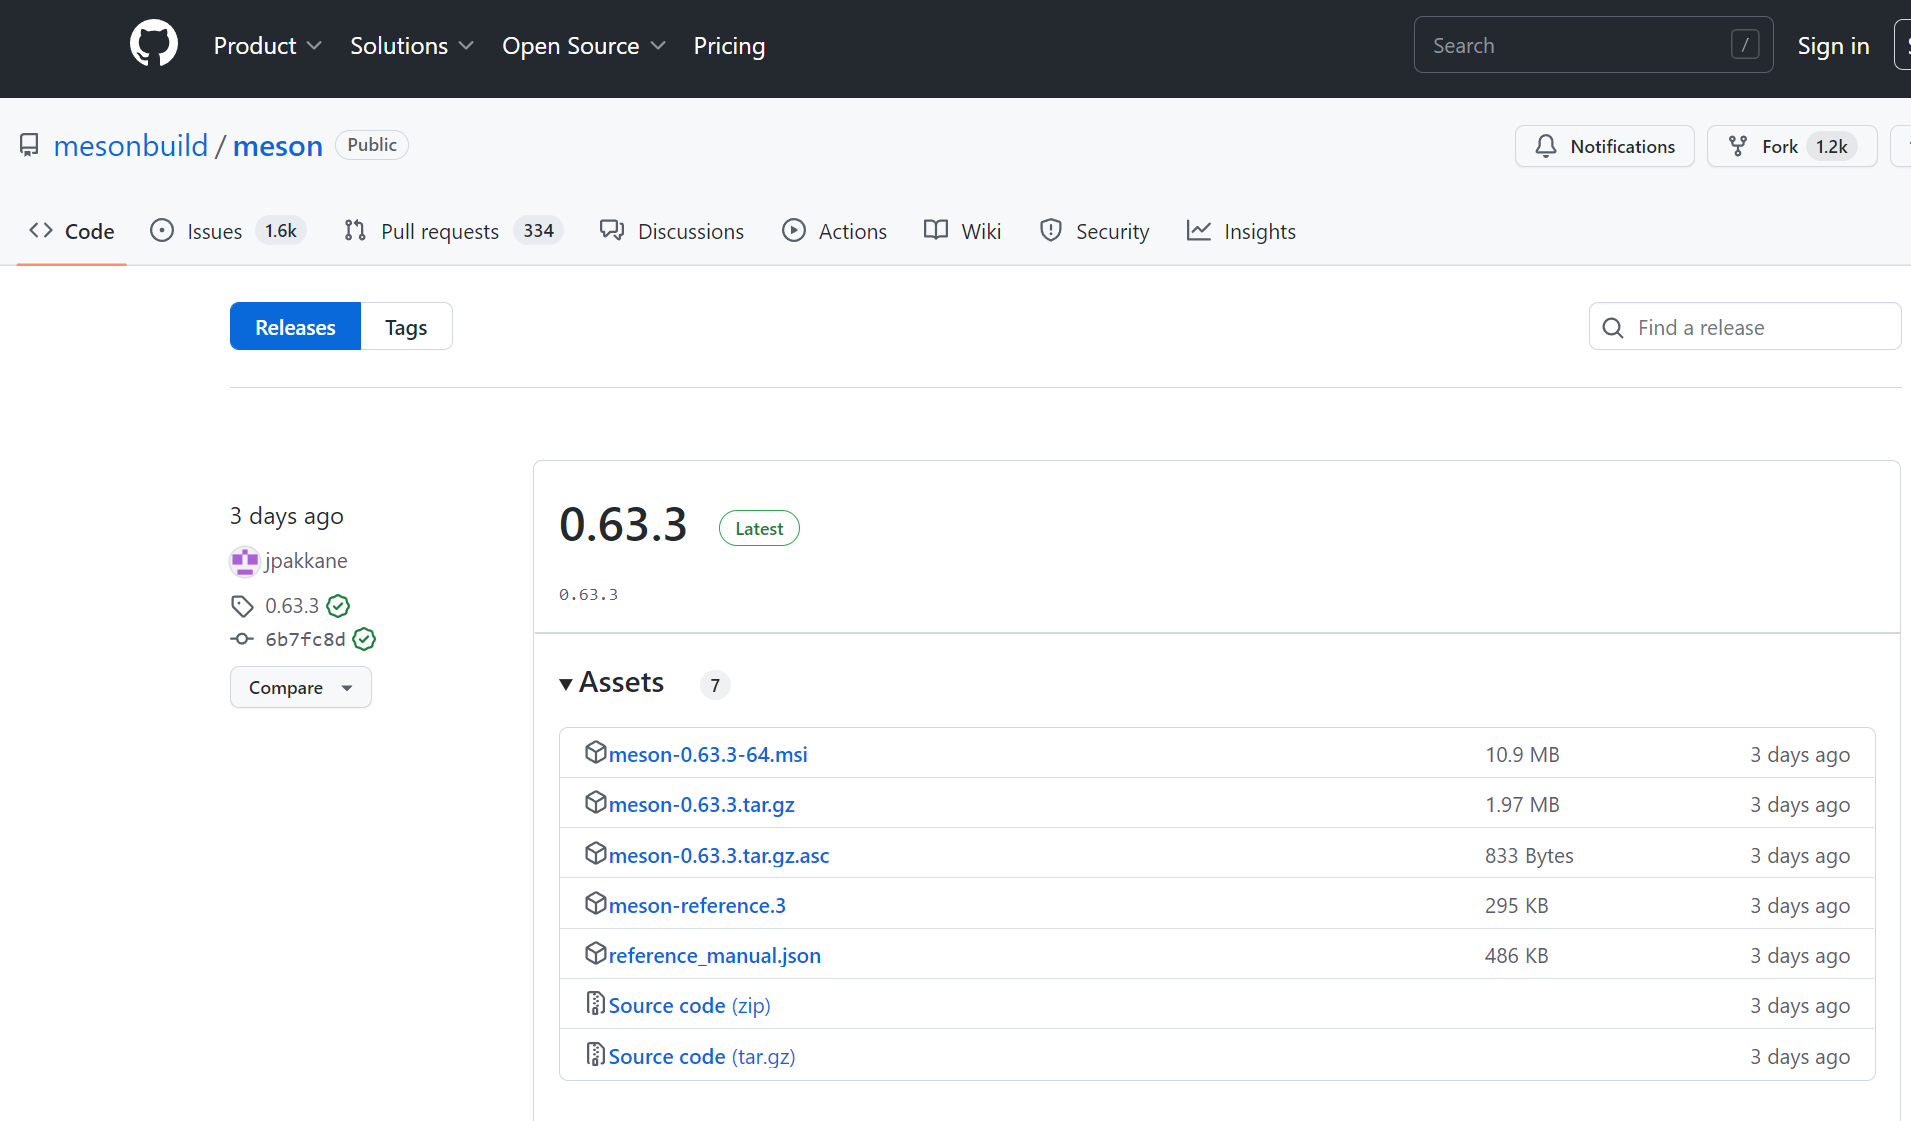Viewport: 1911px width, 1121px height.
Task: Click the repository book icon beside mesonbuild
Action: tap(30, 146)
